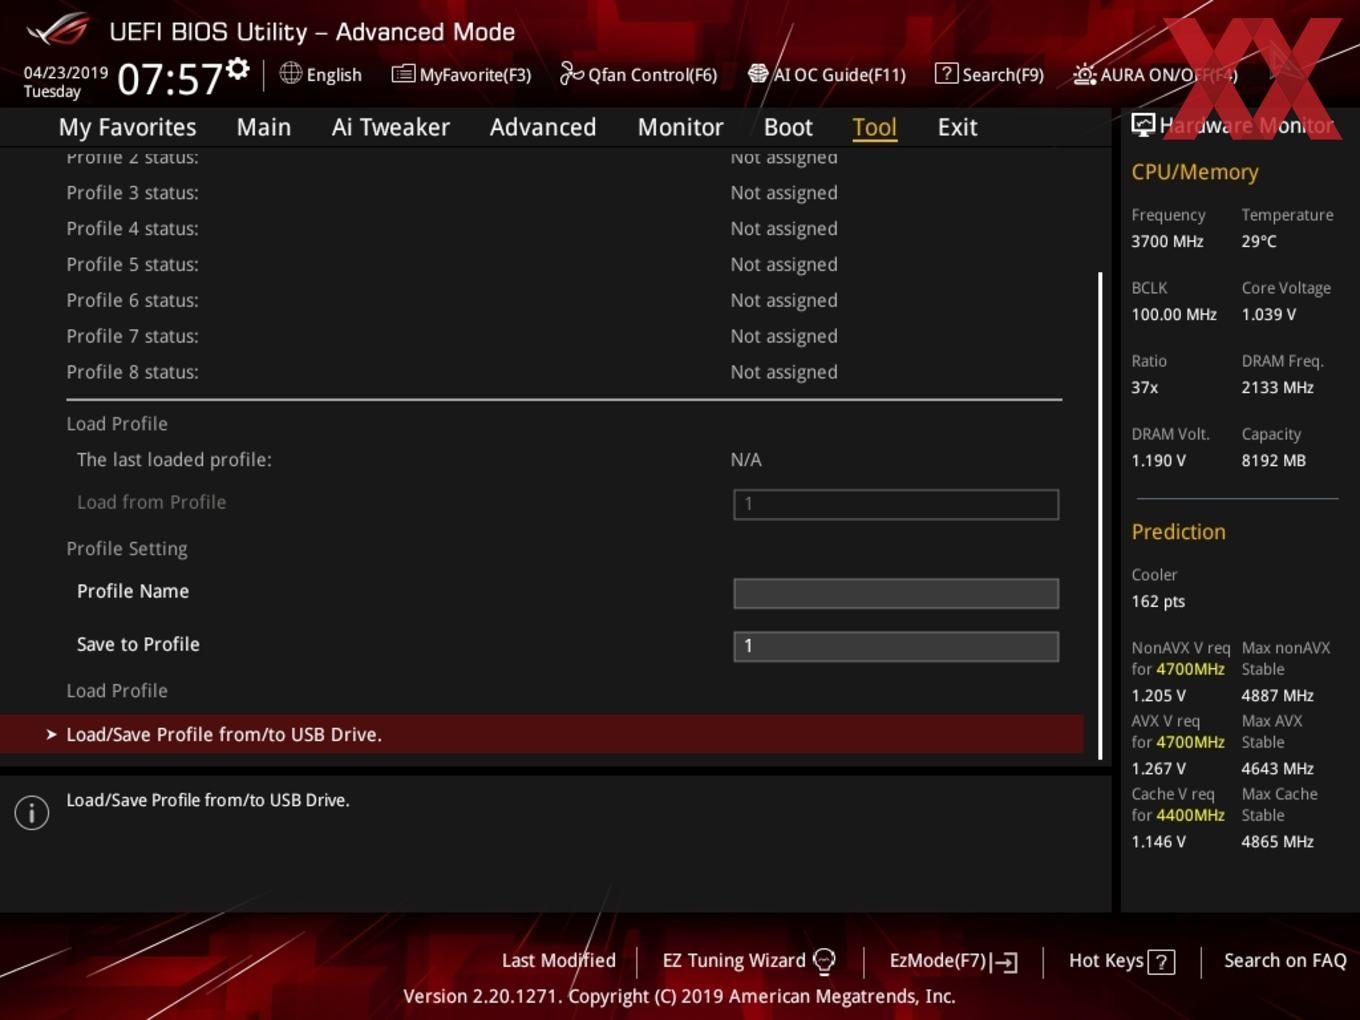Click the globe language icon
1360x1020 pixels.
290,73
